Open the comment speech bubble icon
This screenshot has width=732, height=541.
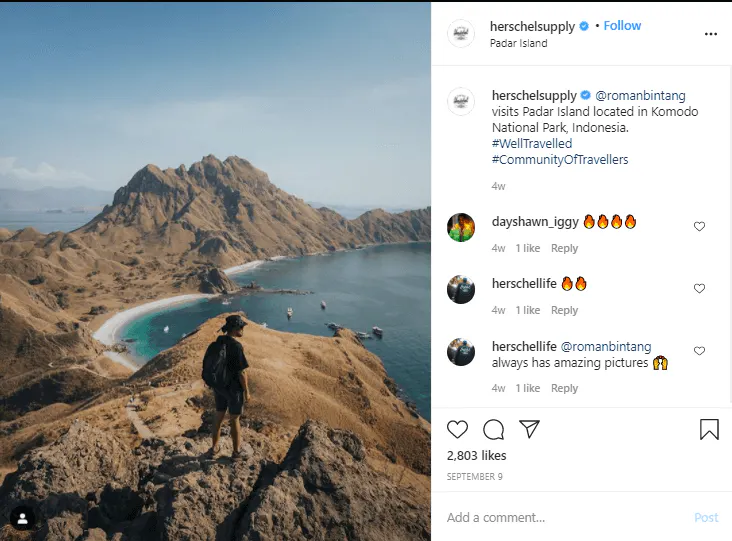(x=493, y=430)
